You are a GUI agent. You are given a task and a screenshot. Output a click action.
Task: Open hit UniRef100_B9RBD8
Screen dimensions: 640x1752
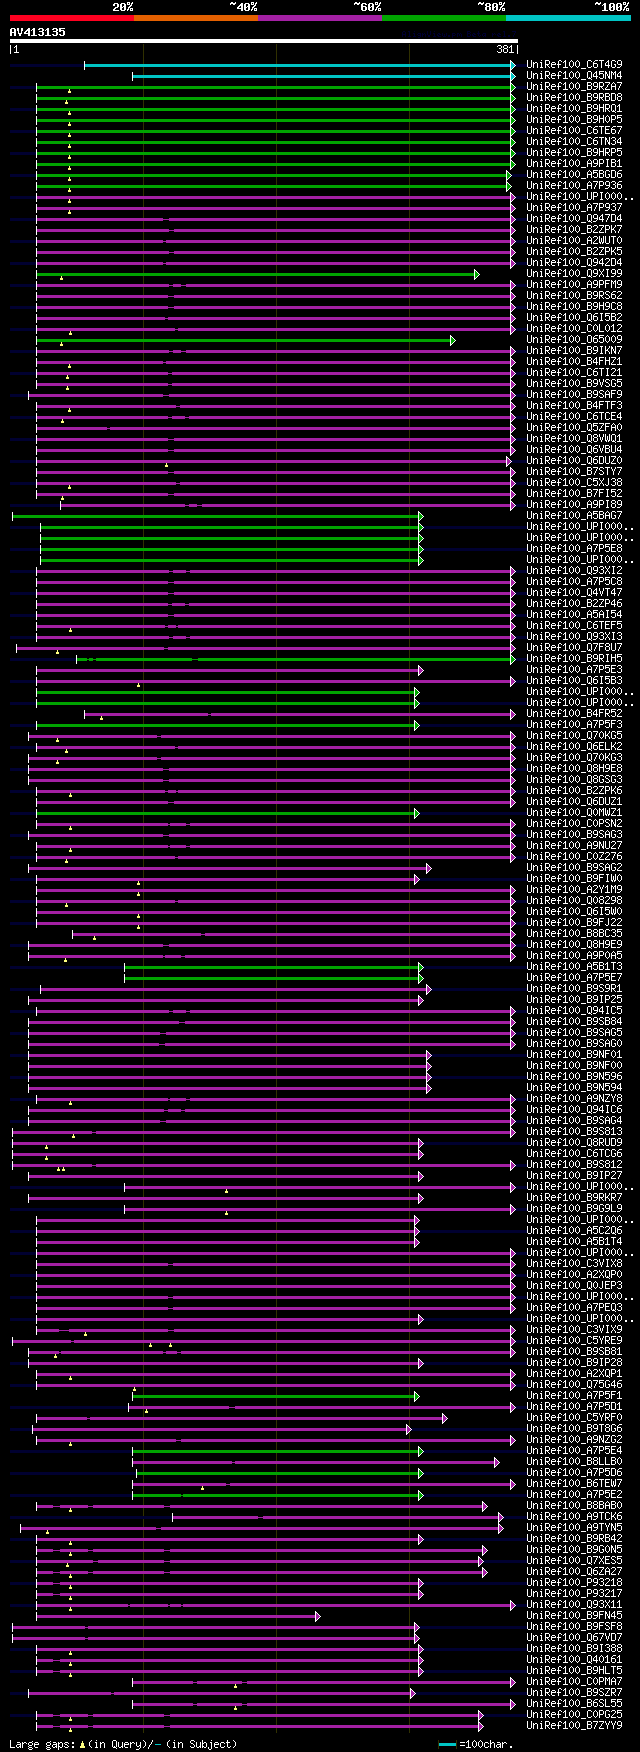(x=574, y=97)
